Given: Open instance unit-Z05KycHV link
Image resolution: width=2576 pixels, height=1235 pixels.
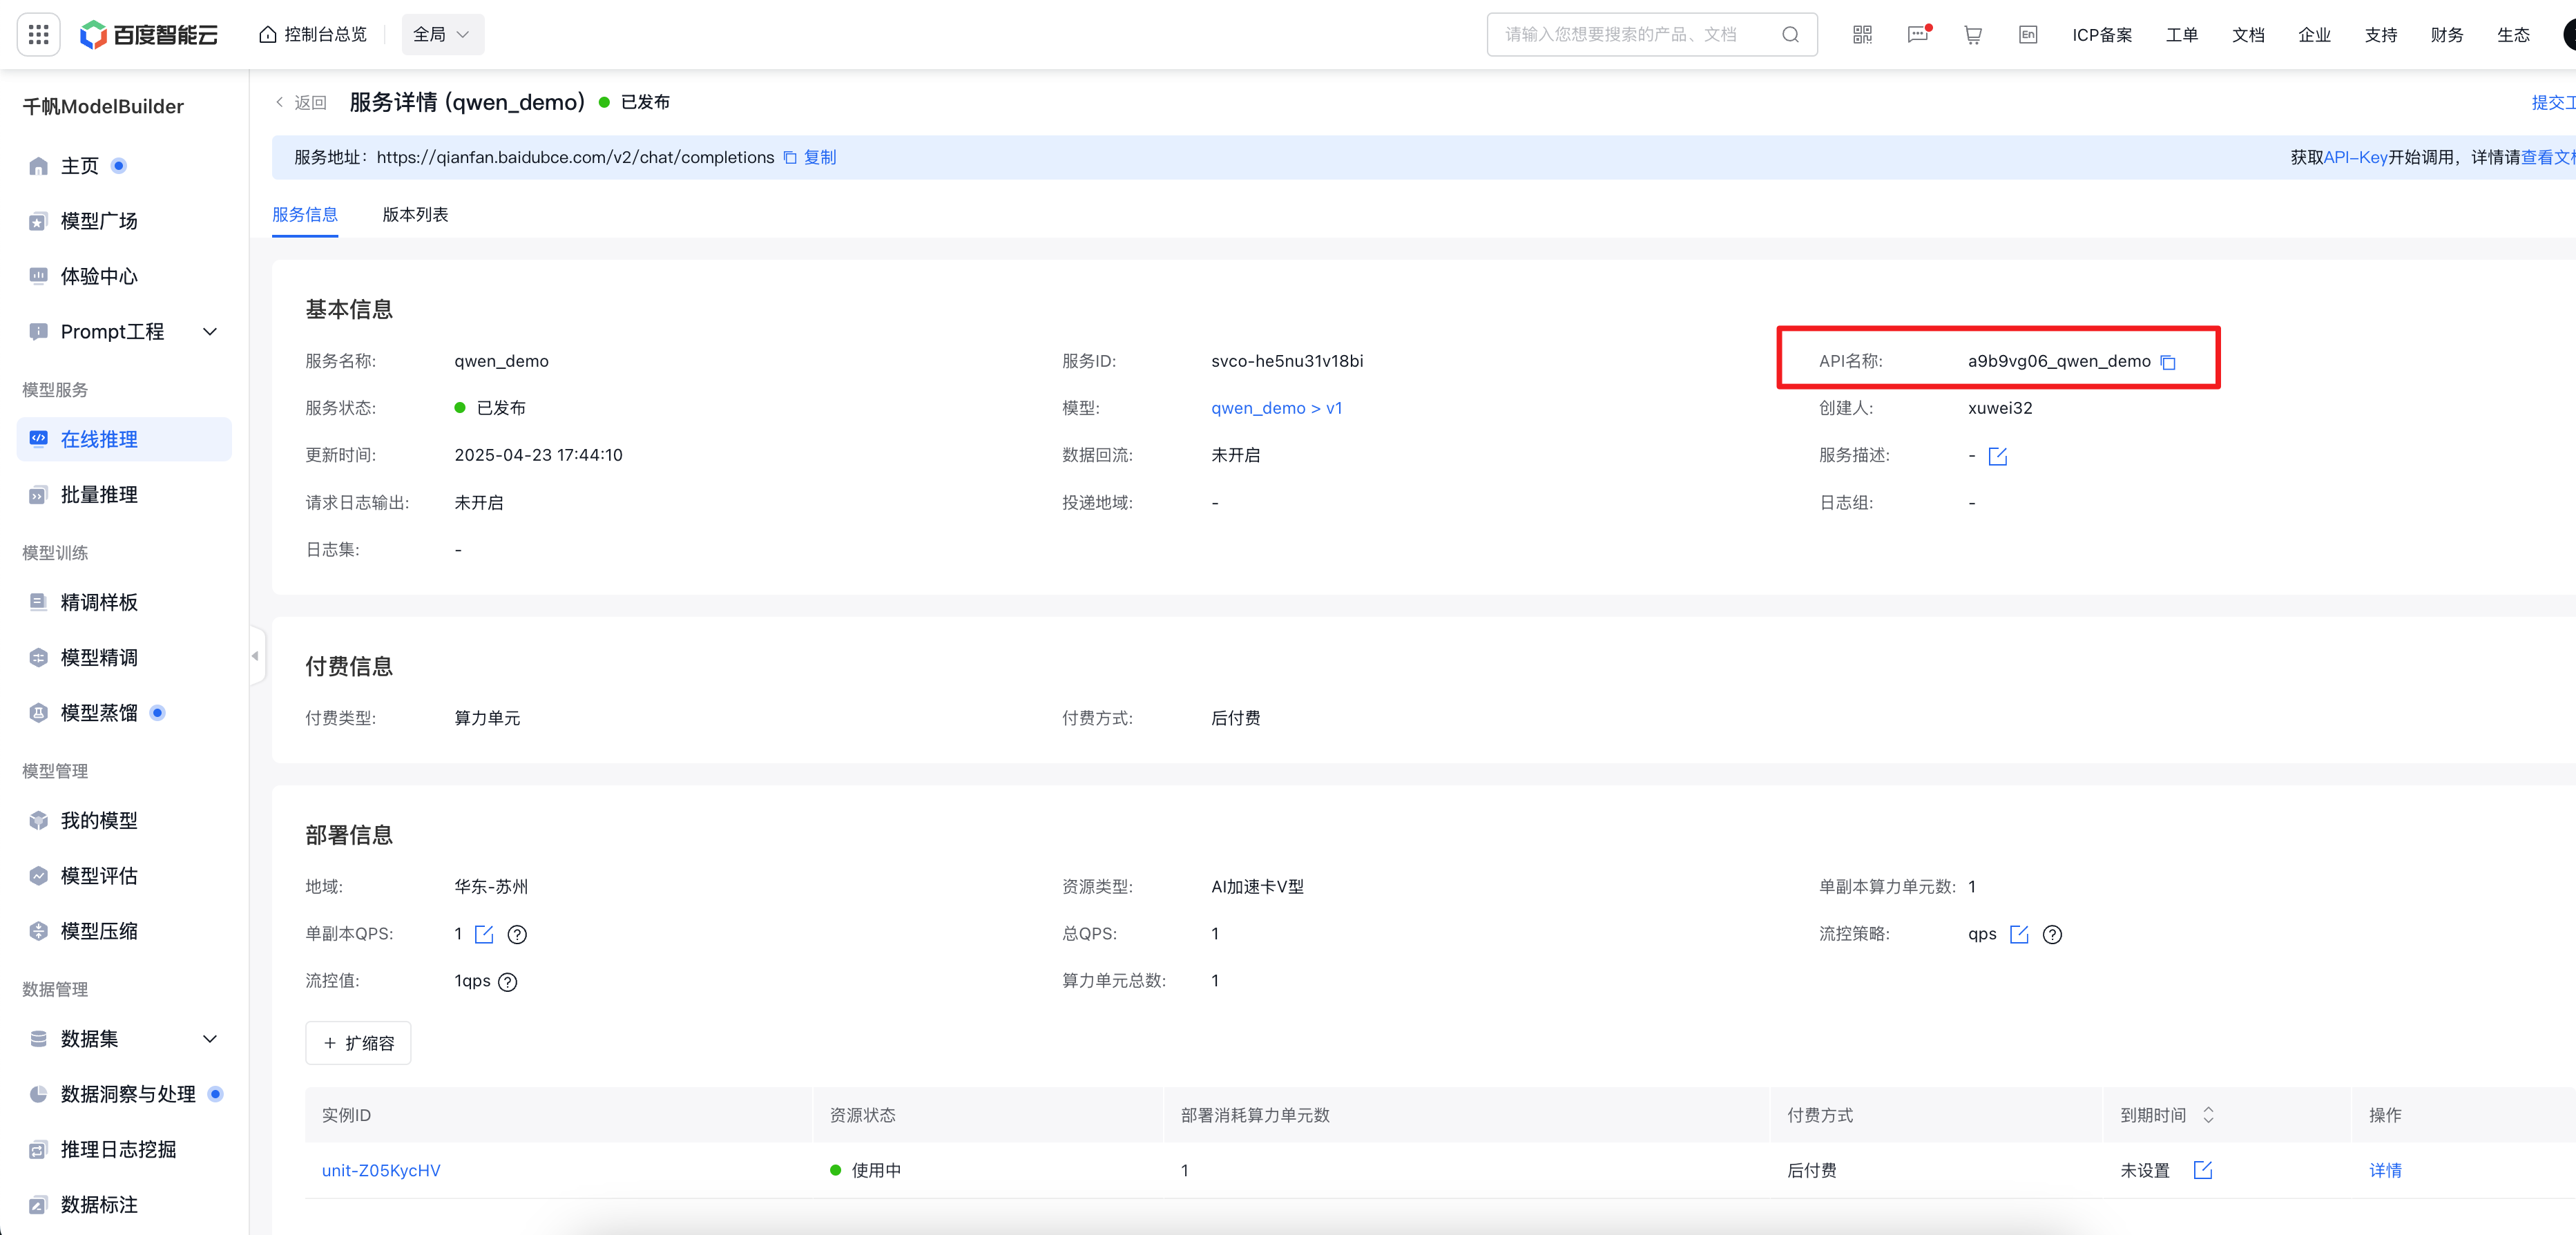Looking at the screenshot, I should click(381, 1170).
